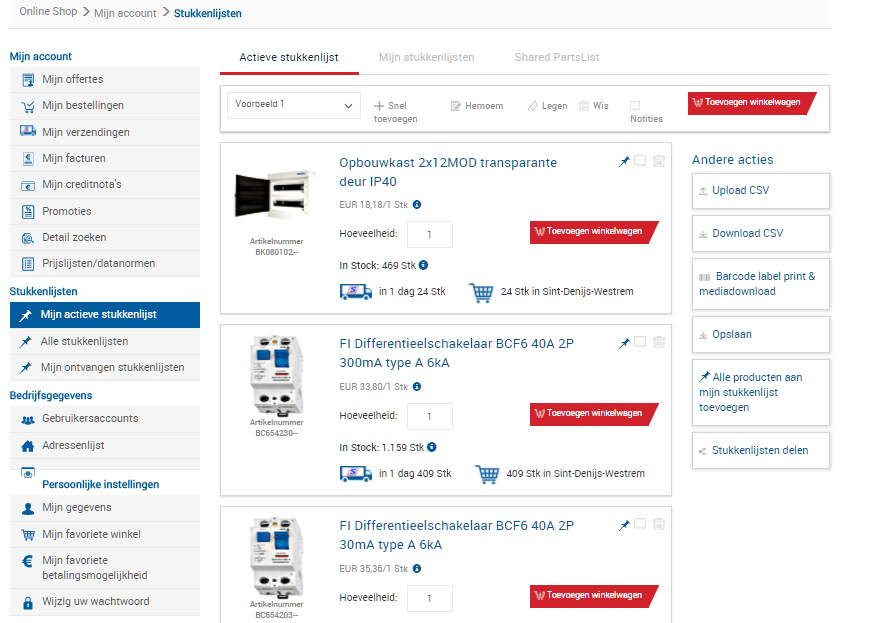Go to Online Shop breadcrumb
Image resolution: width=880 pixels, height=623 pixels.
48,11
